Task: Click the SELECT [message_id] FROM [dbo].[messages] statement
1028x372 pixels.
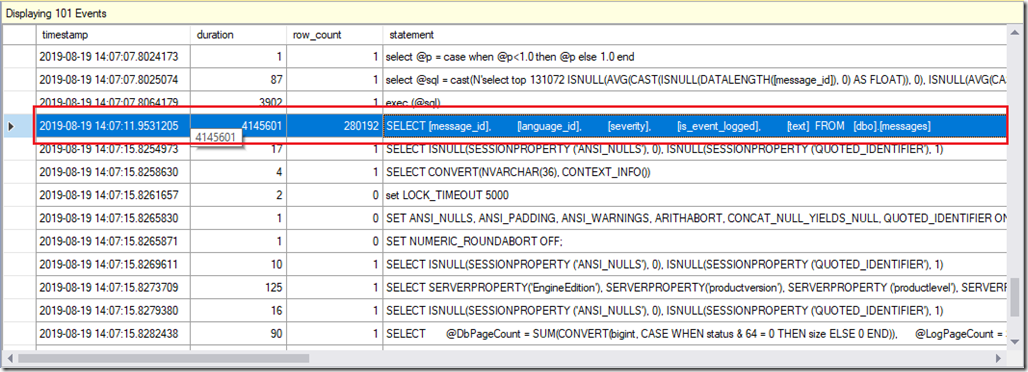Action: [x=695, y=126]
